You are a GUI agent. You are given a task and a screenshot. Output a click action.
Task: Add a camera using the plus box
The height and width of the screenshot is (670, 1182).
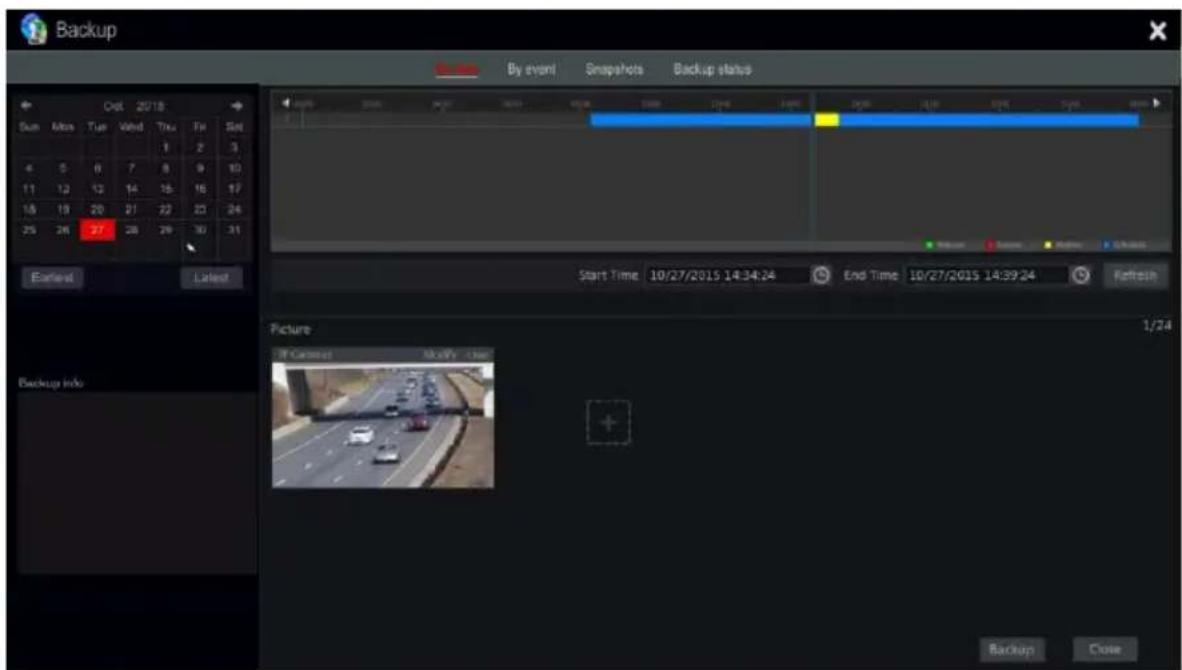click(x=608, y=422)
